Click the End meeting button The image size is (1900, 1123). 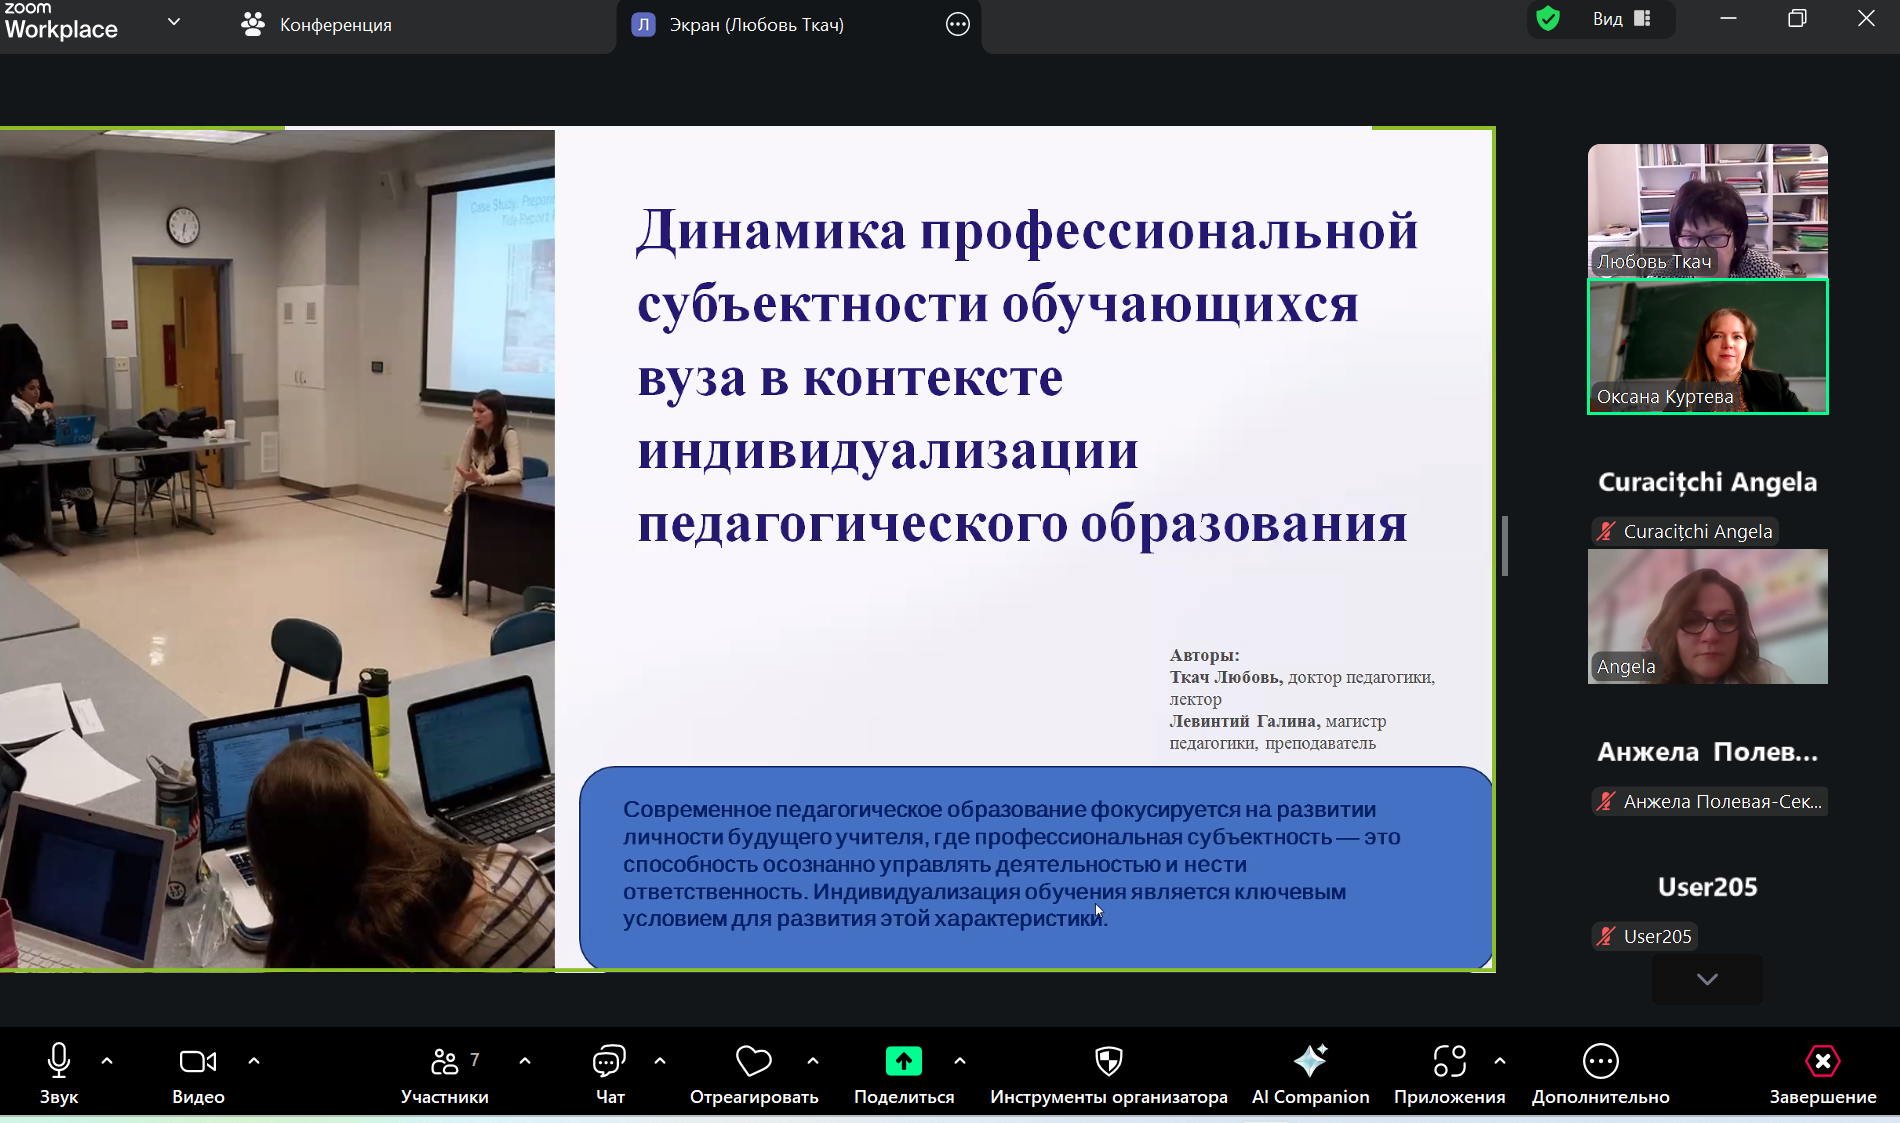pos(1822,1062)
